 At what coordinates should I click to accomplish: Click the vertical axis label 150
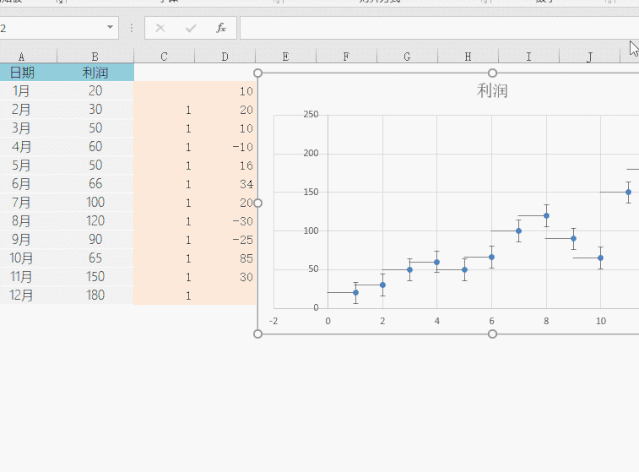point(311,192)
